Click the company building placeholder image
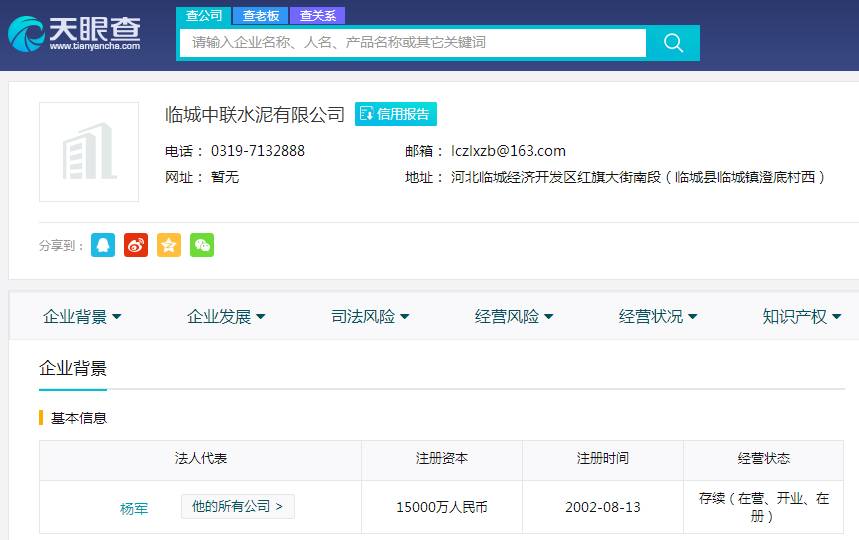Screen dimensions: 859x540 point(89,152)
